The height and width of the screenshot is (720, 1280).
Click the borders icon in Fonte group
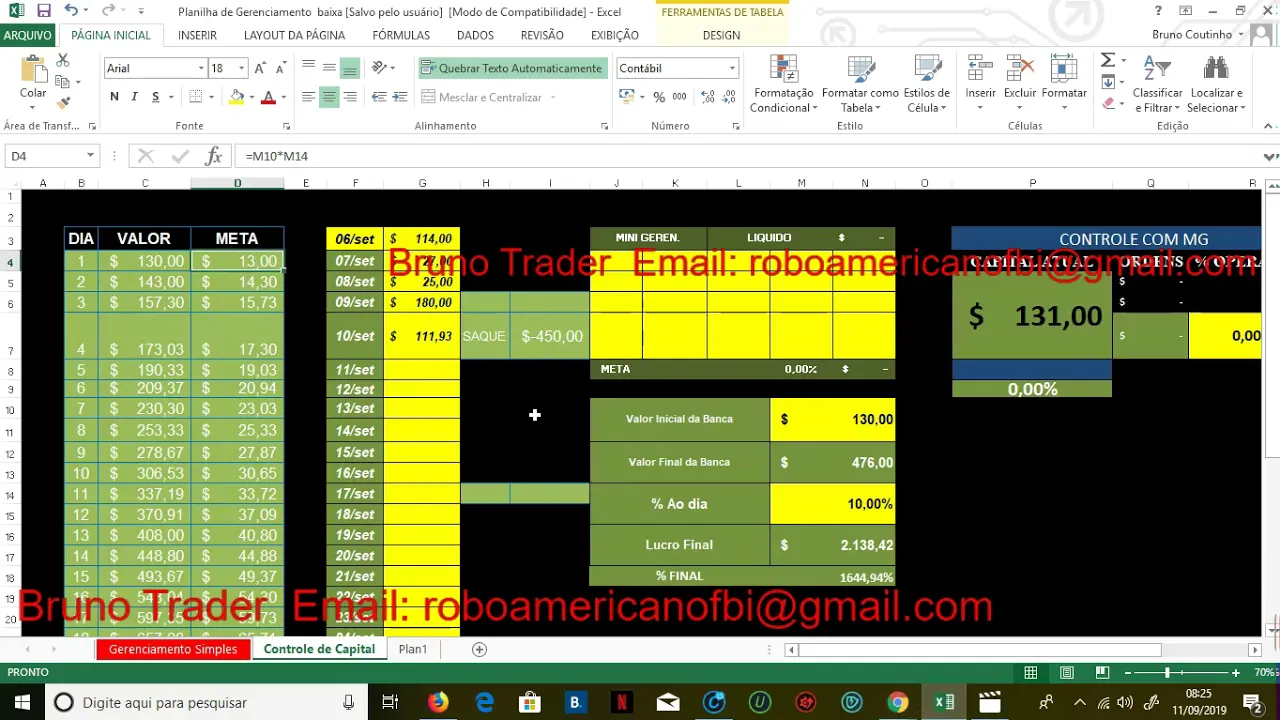click(x=196, y=97)
